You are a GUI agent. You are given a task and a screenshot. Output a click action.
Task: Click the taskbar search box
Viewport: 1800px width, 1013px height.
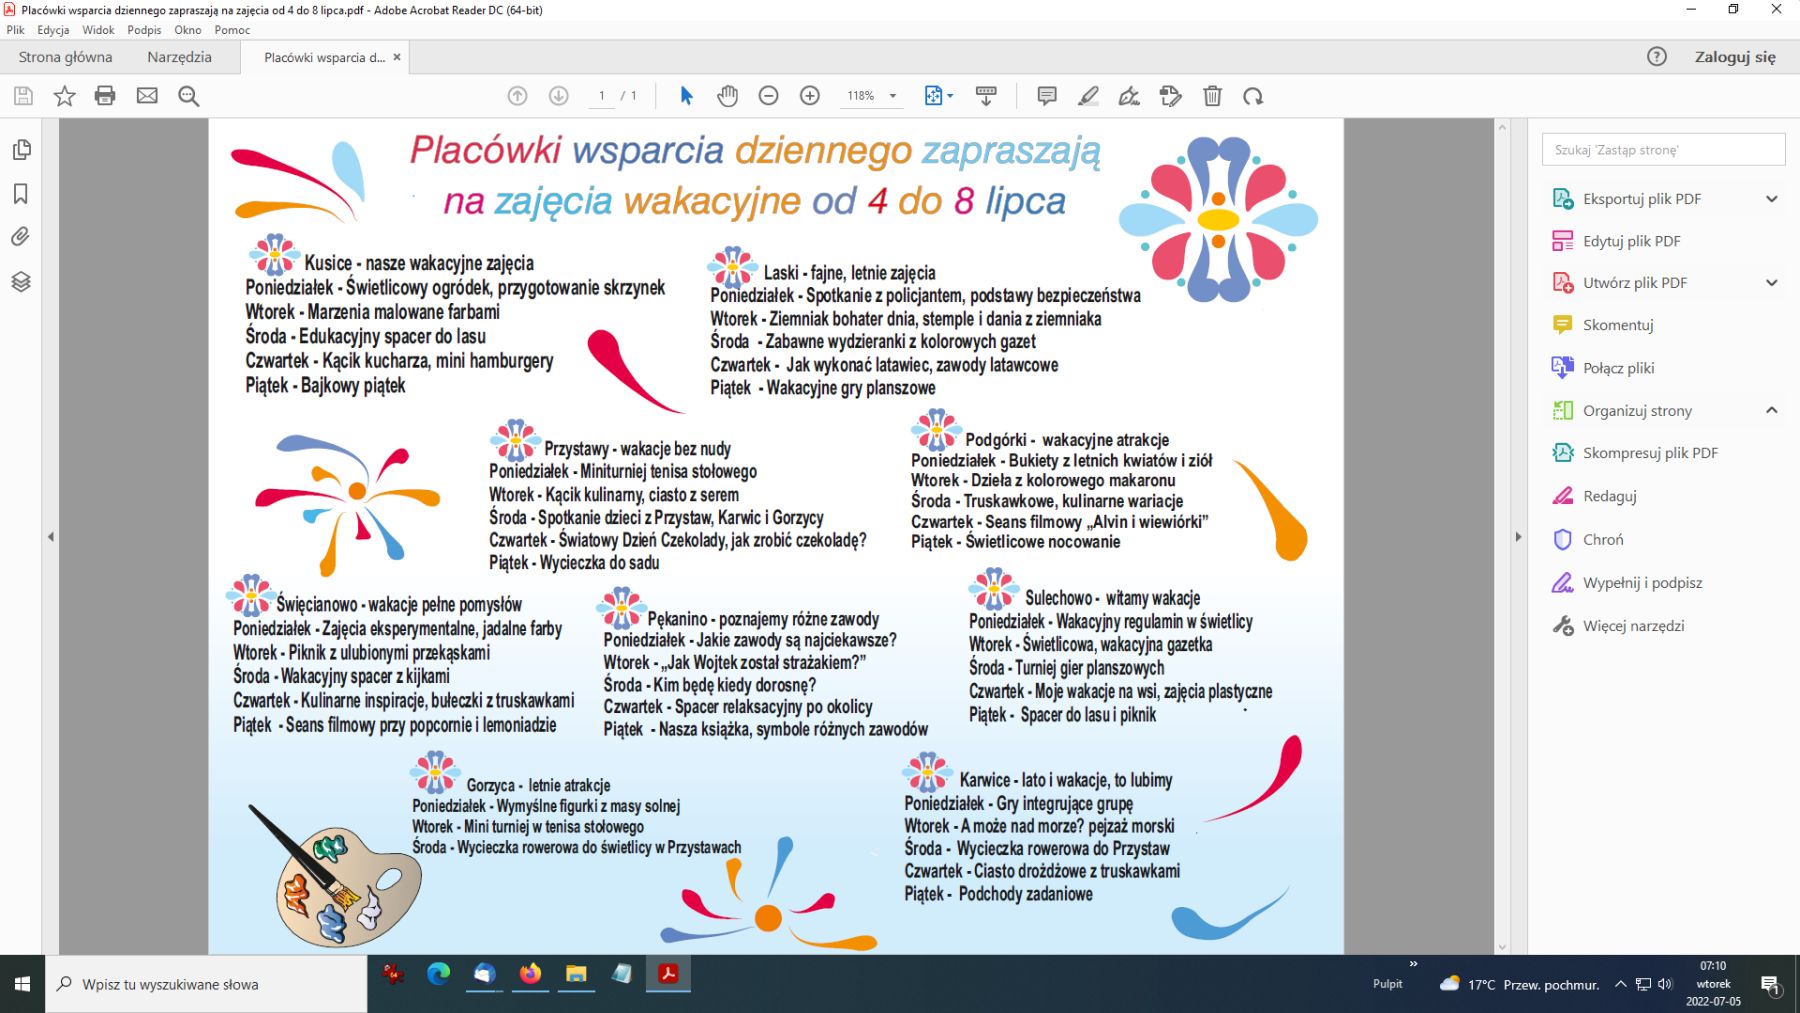coord(206,984)
